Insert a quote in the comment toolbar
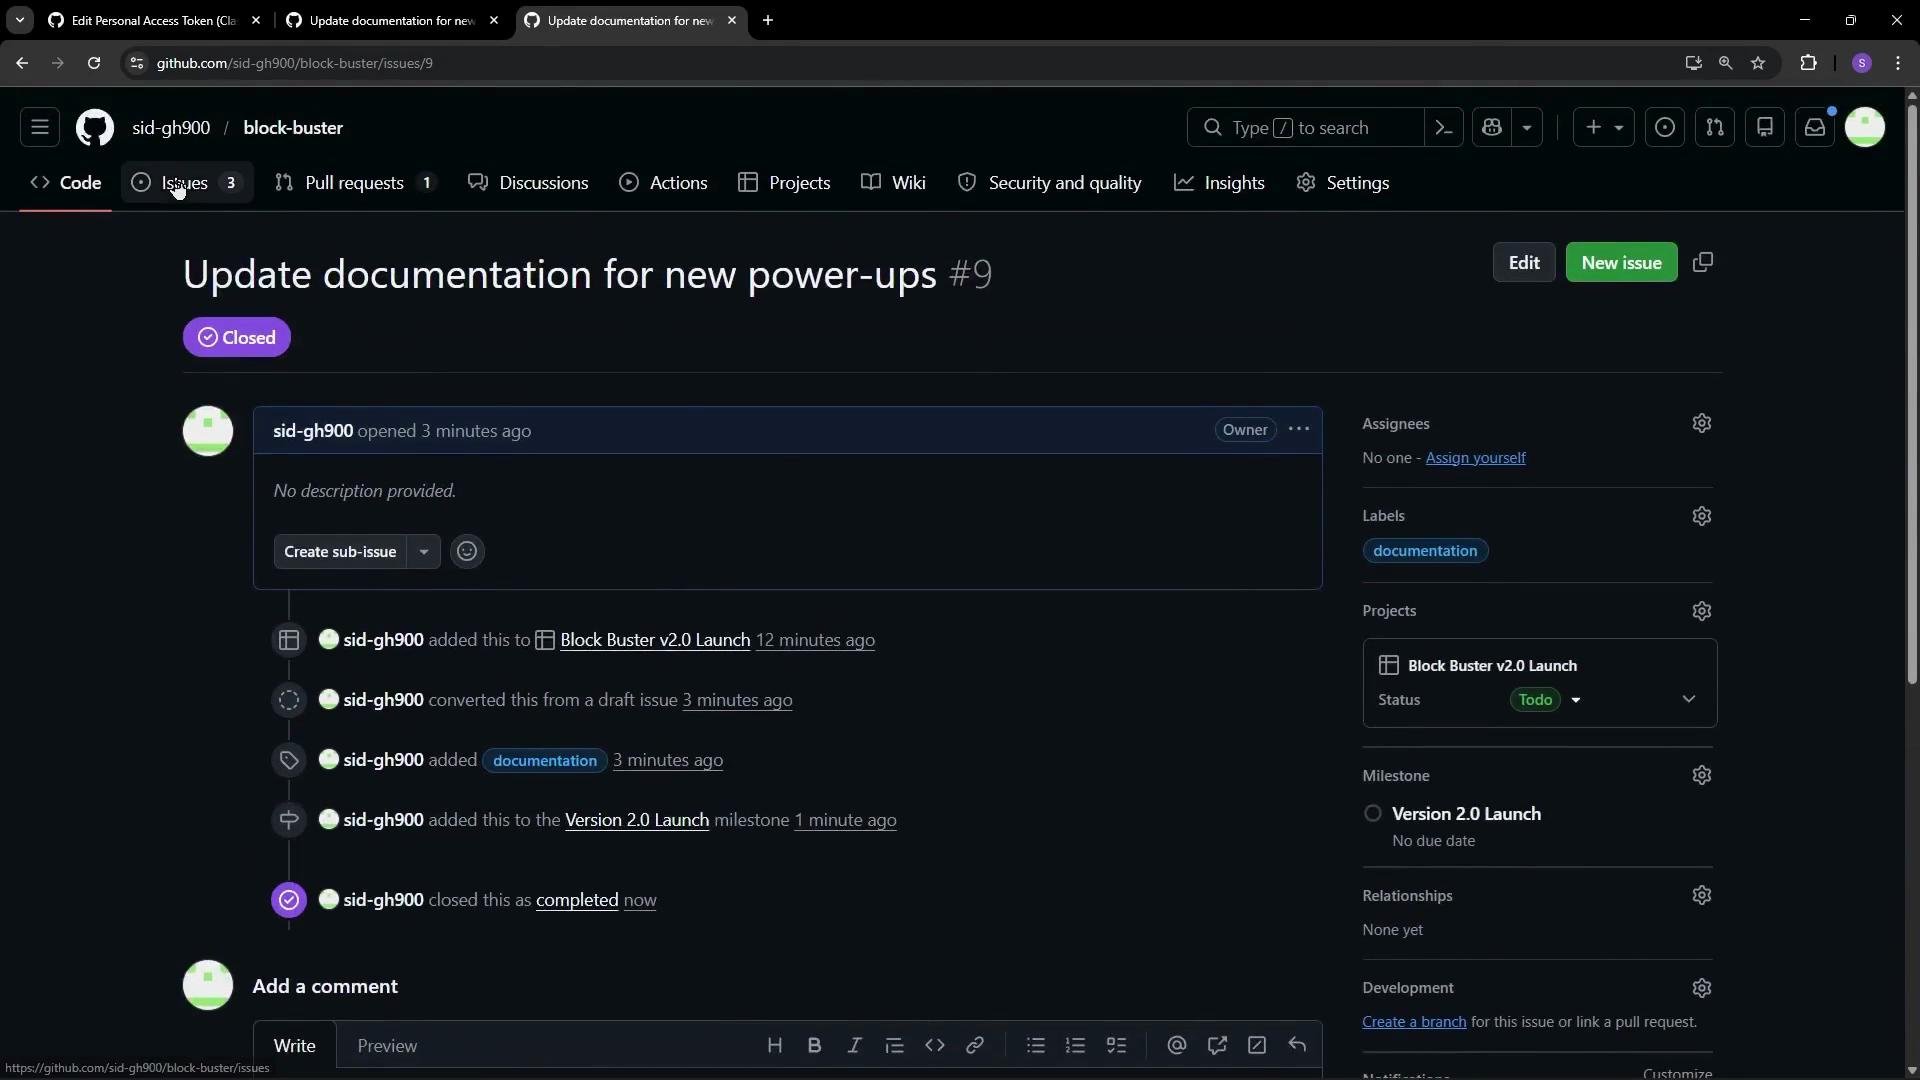Viewport: 1920px width, 1080px height. click(x=895, y=1045)
